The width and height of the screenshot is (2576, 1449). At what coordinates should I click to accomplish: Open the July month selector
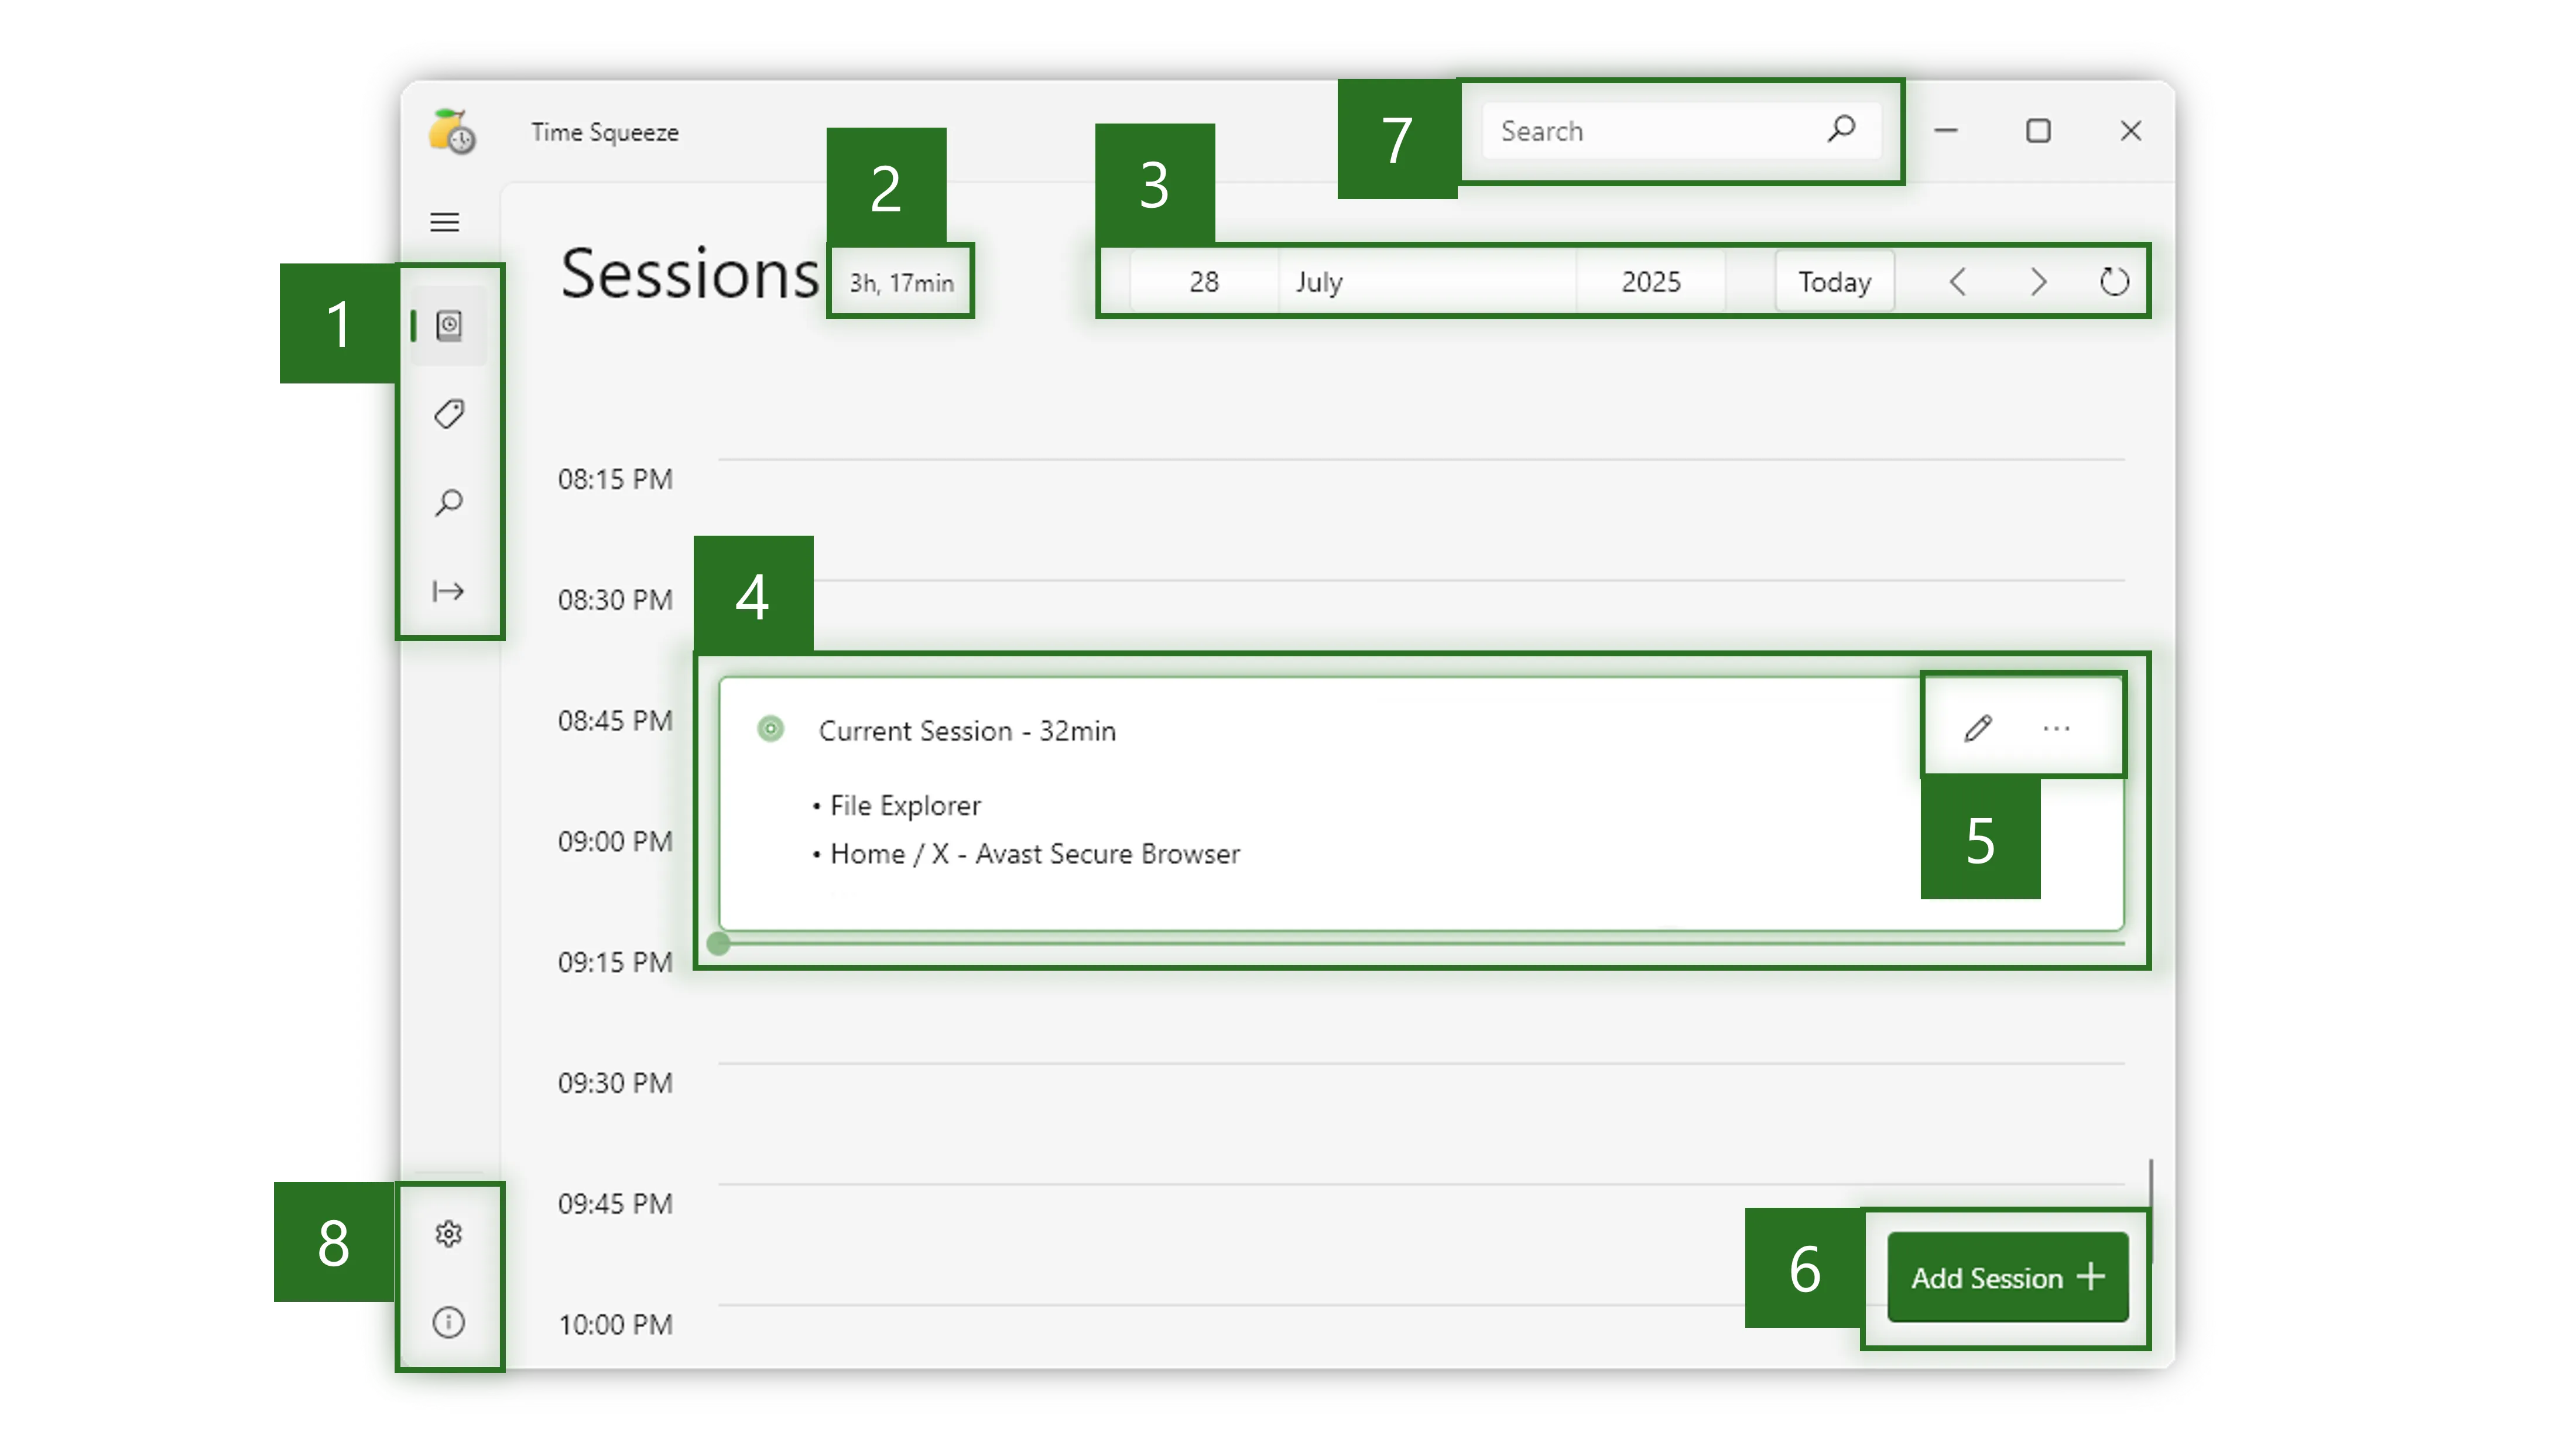tap(1319, 281)
